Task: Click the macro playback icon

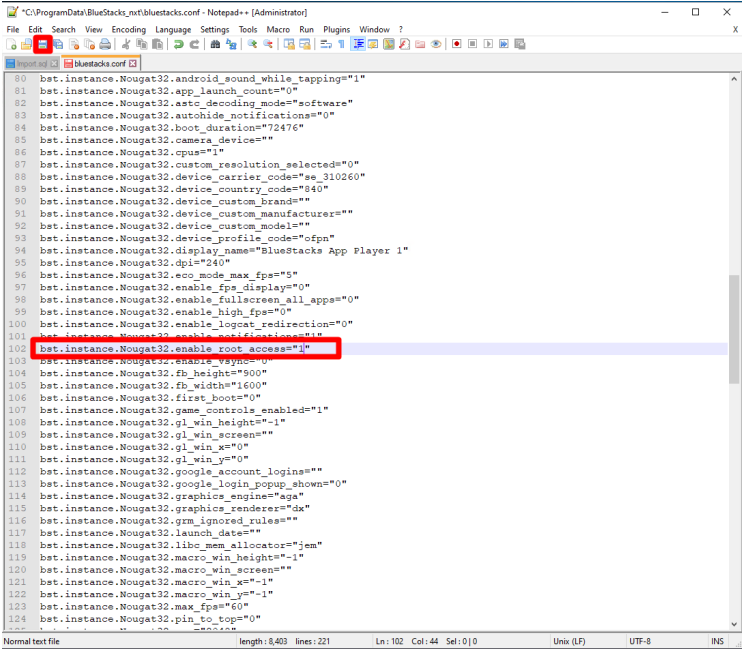Action: [488, 44]
